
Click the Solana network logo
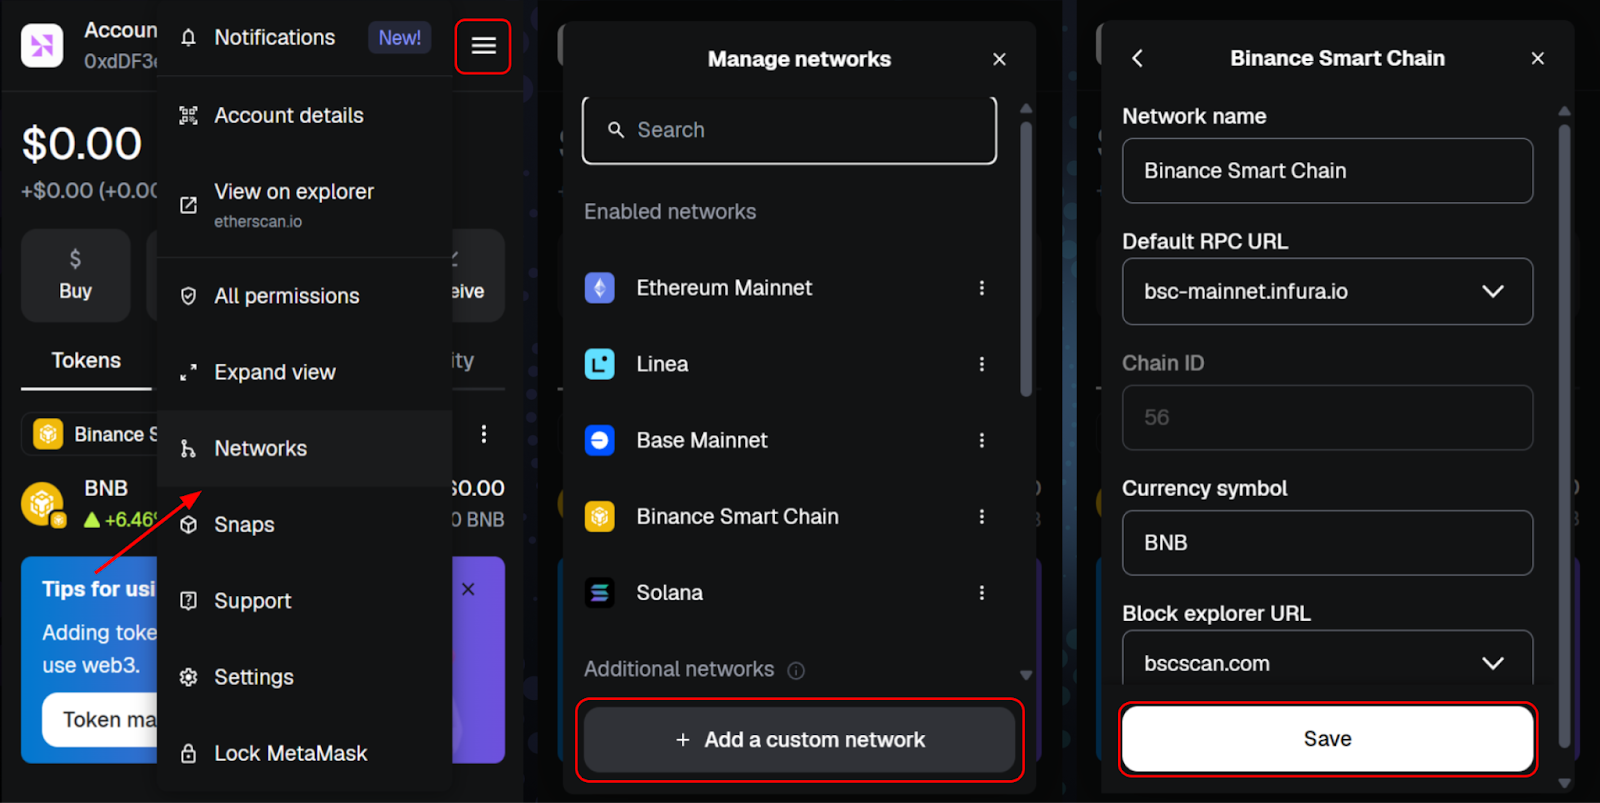click(x=599, y=593)
